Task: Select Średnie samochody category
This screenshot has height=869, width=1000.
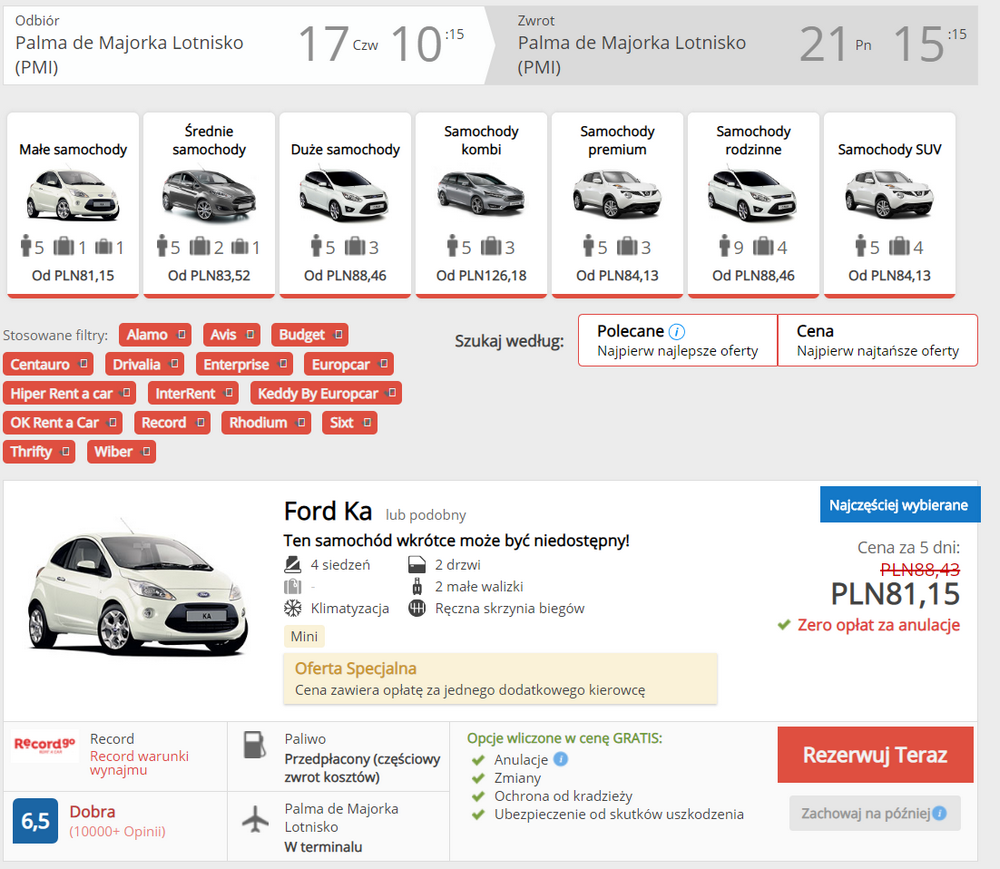Action: pyautogui.click(x=209, y=205)
